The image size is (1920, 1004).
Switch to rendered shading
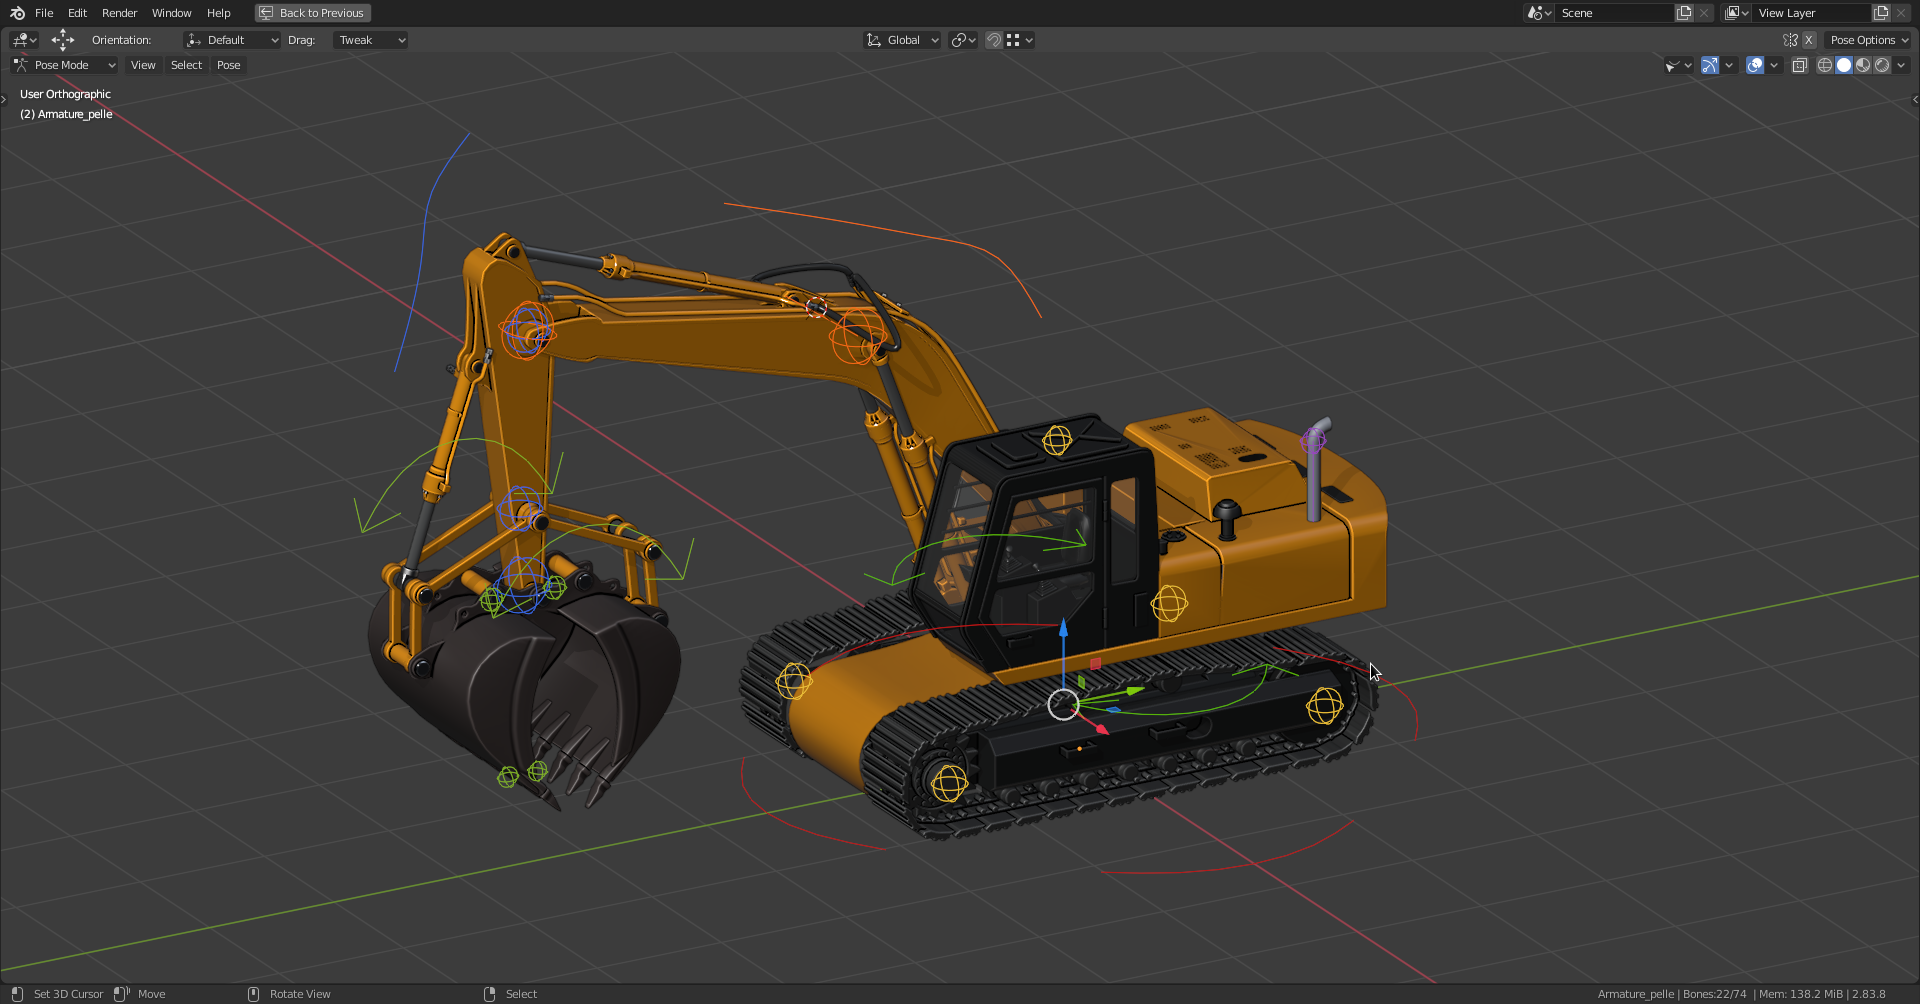tap(1882, 65)
